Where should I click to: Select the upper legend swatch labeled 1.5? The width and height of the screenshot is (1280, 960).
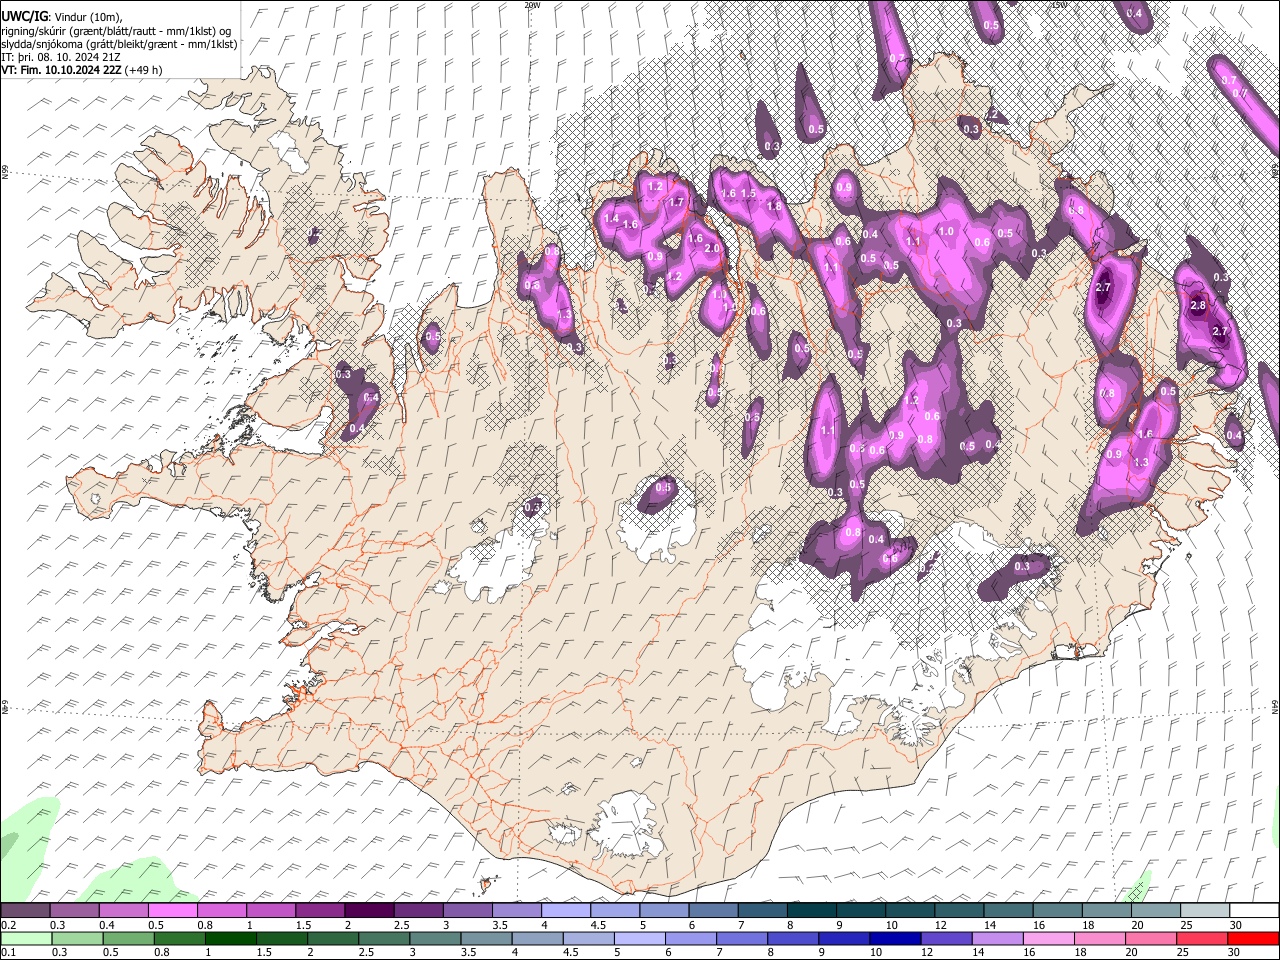[x=320, y=911]
